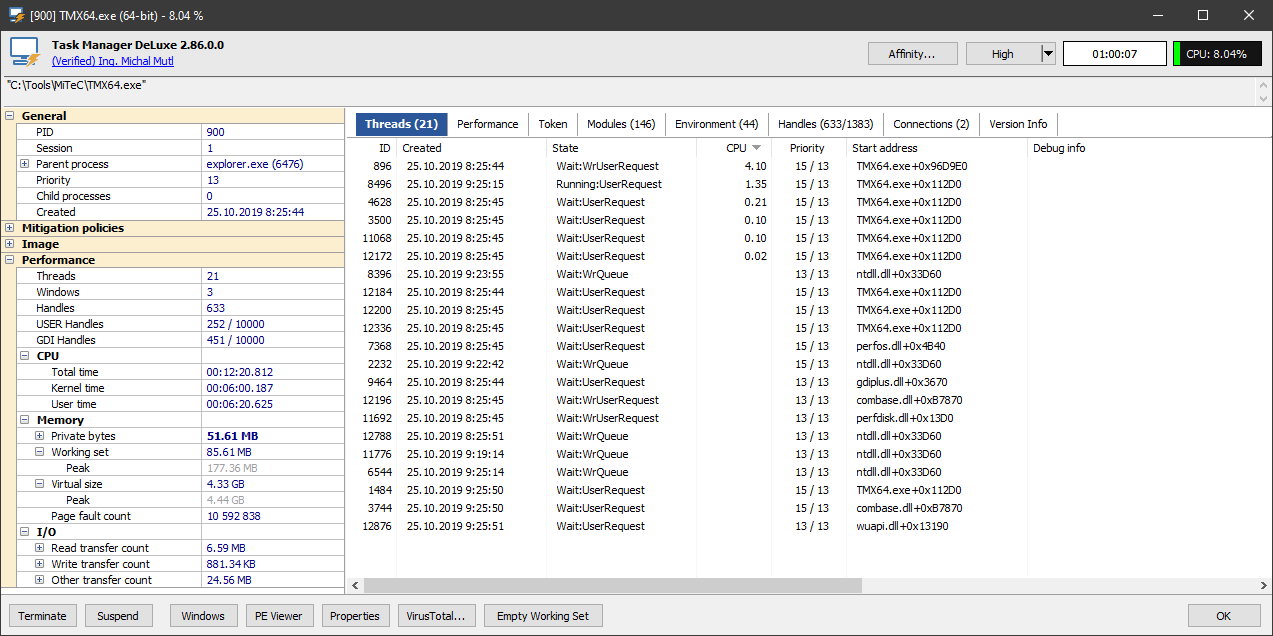
Task: Click the executable path field
Action: (628, 90)
